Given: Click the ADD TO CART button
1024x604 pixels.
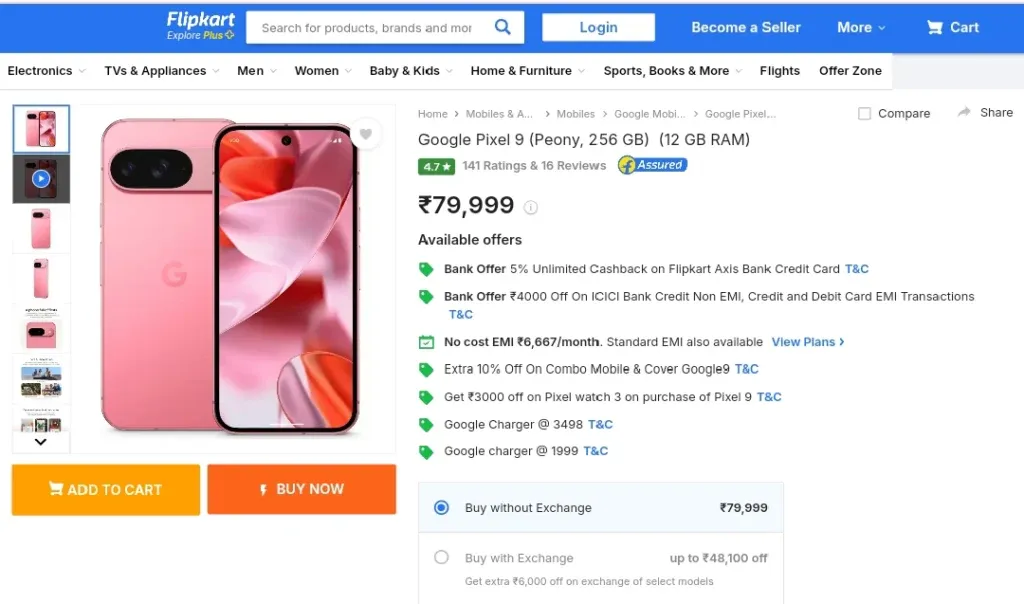Looking at the screenshot, I should tap(106, 490).
